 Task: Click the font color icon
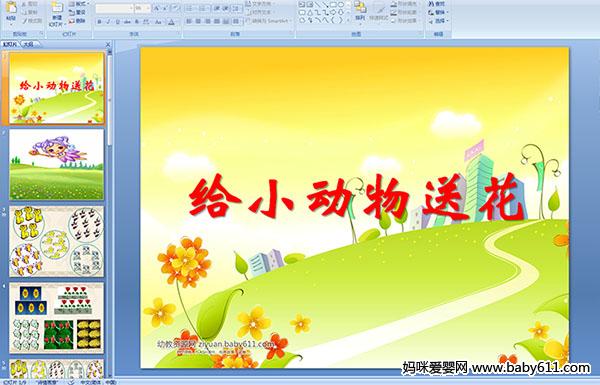(171, 22)
